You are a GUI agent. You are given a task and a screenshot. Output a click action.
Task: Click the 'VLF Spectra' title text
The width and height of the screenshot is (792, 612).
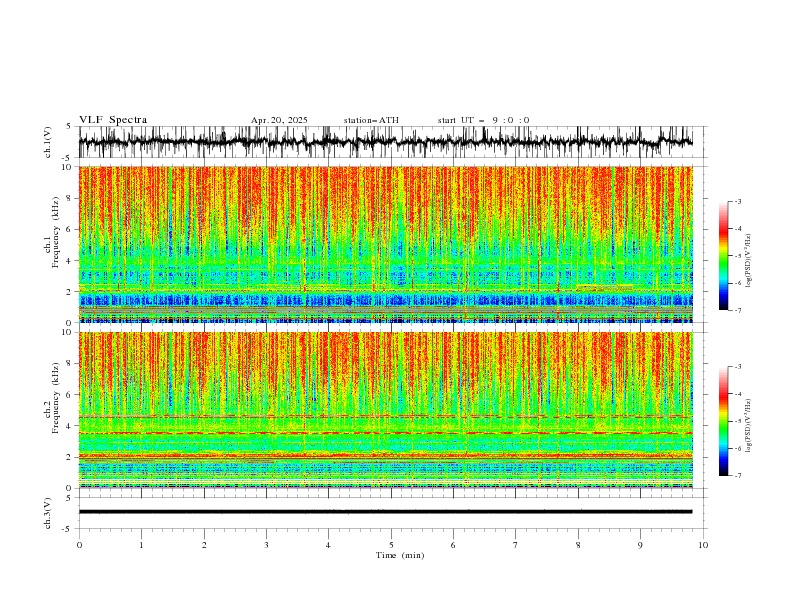tap(113, 120)
